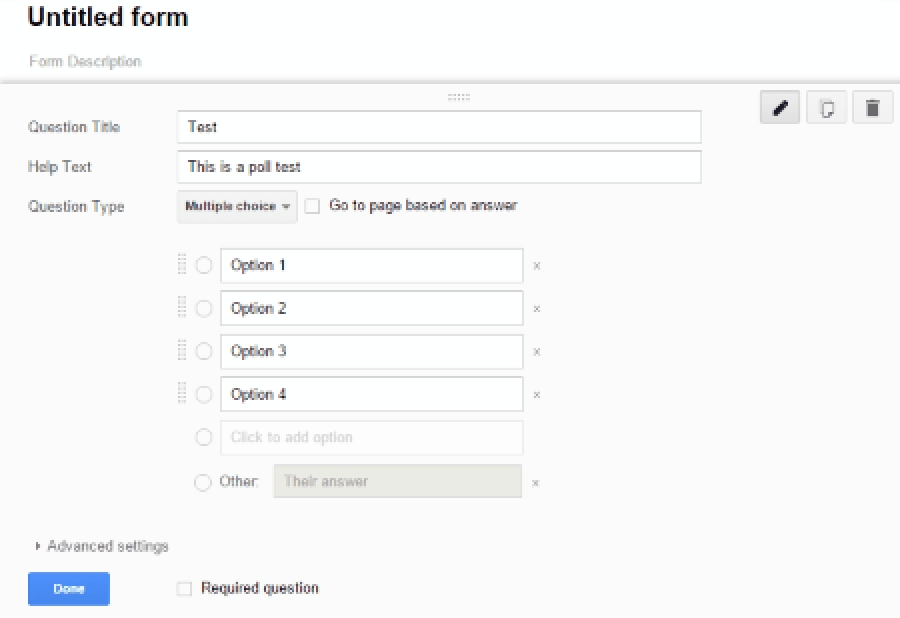Select the Other radio button
The height and width of the screenshot is (618, 900).
pos(203,482)
